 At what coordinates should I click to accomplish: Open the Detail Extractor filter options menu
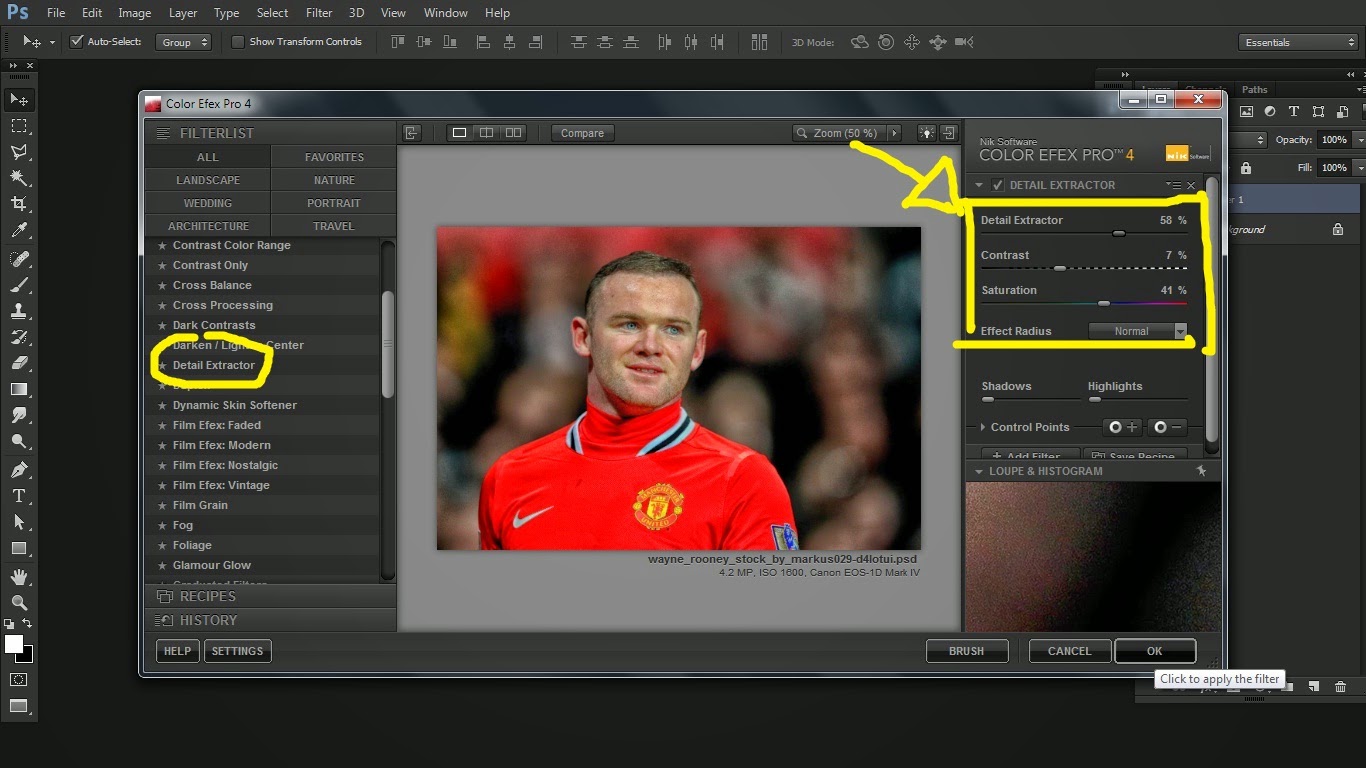1173,185
